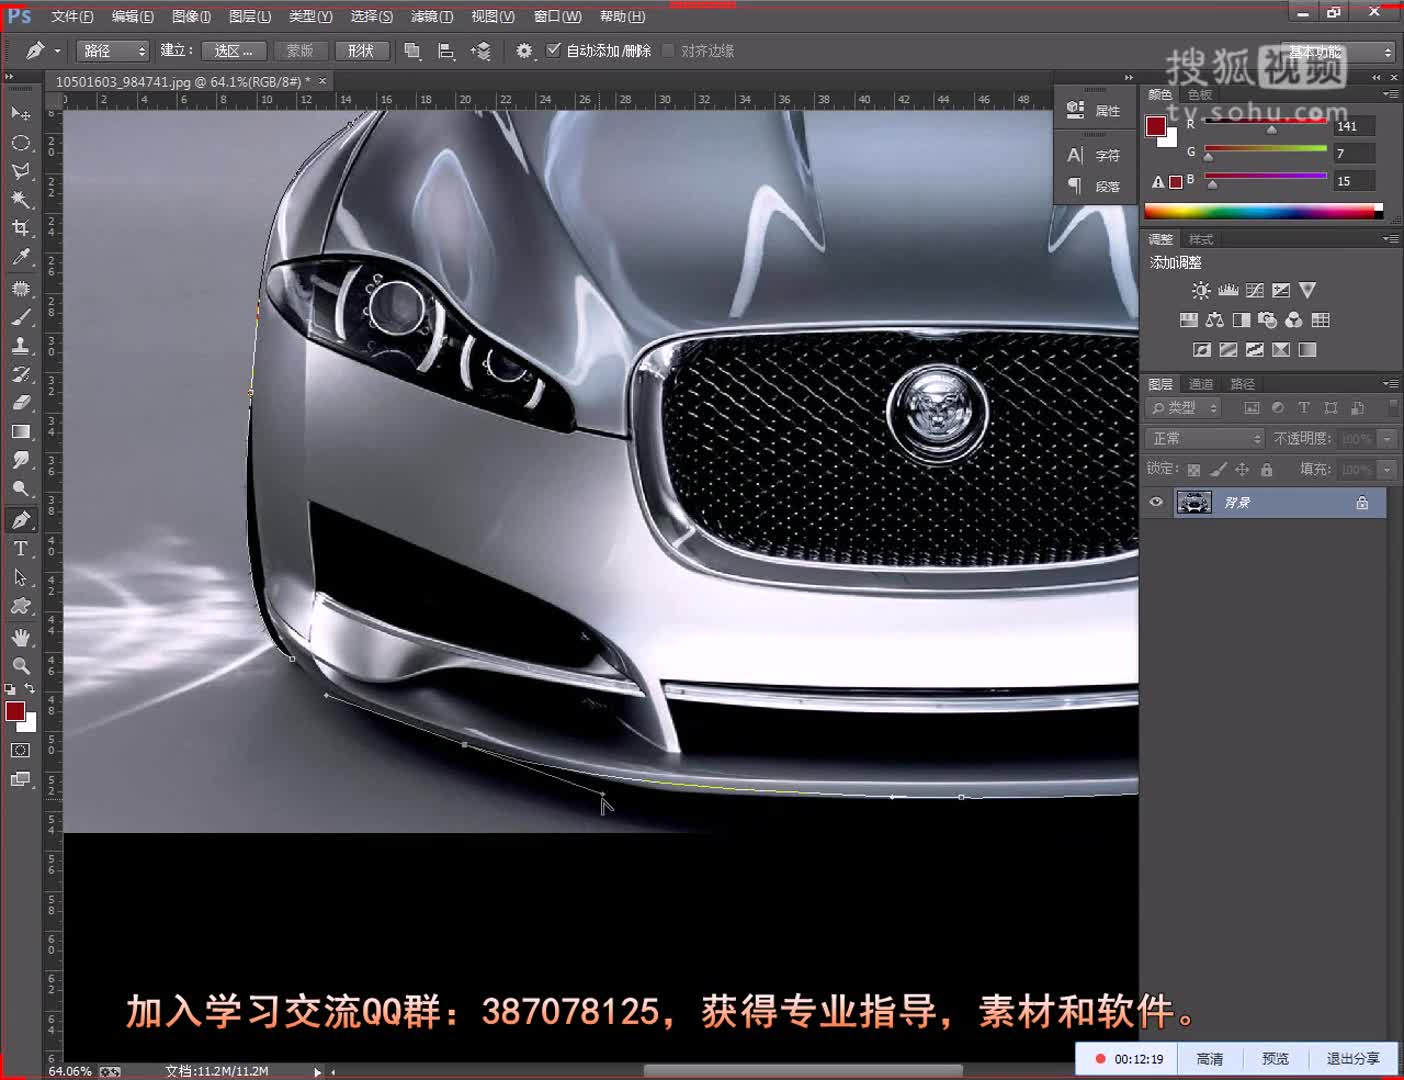The height and width of the screenshot is (1080, 1404).
Task: Select the Move tool
Action: coord(20,113)
